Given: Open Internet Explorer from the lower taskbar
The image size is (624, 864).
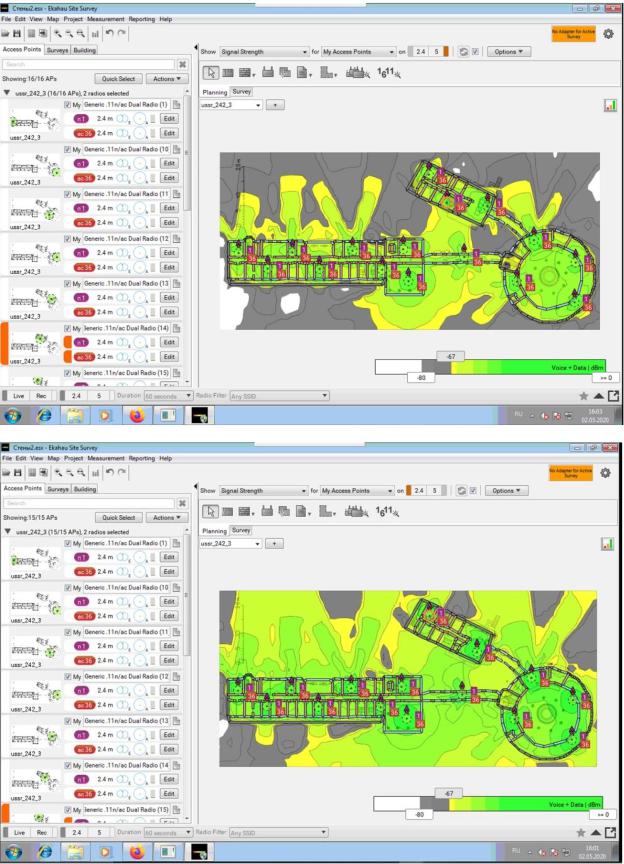Looking at the screenshot, I should click(x=44, y=852).
